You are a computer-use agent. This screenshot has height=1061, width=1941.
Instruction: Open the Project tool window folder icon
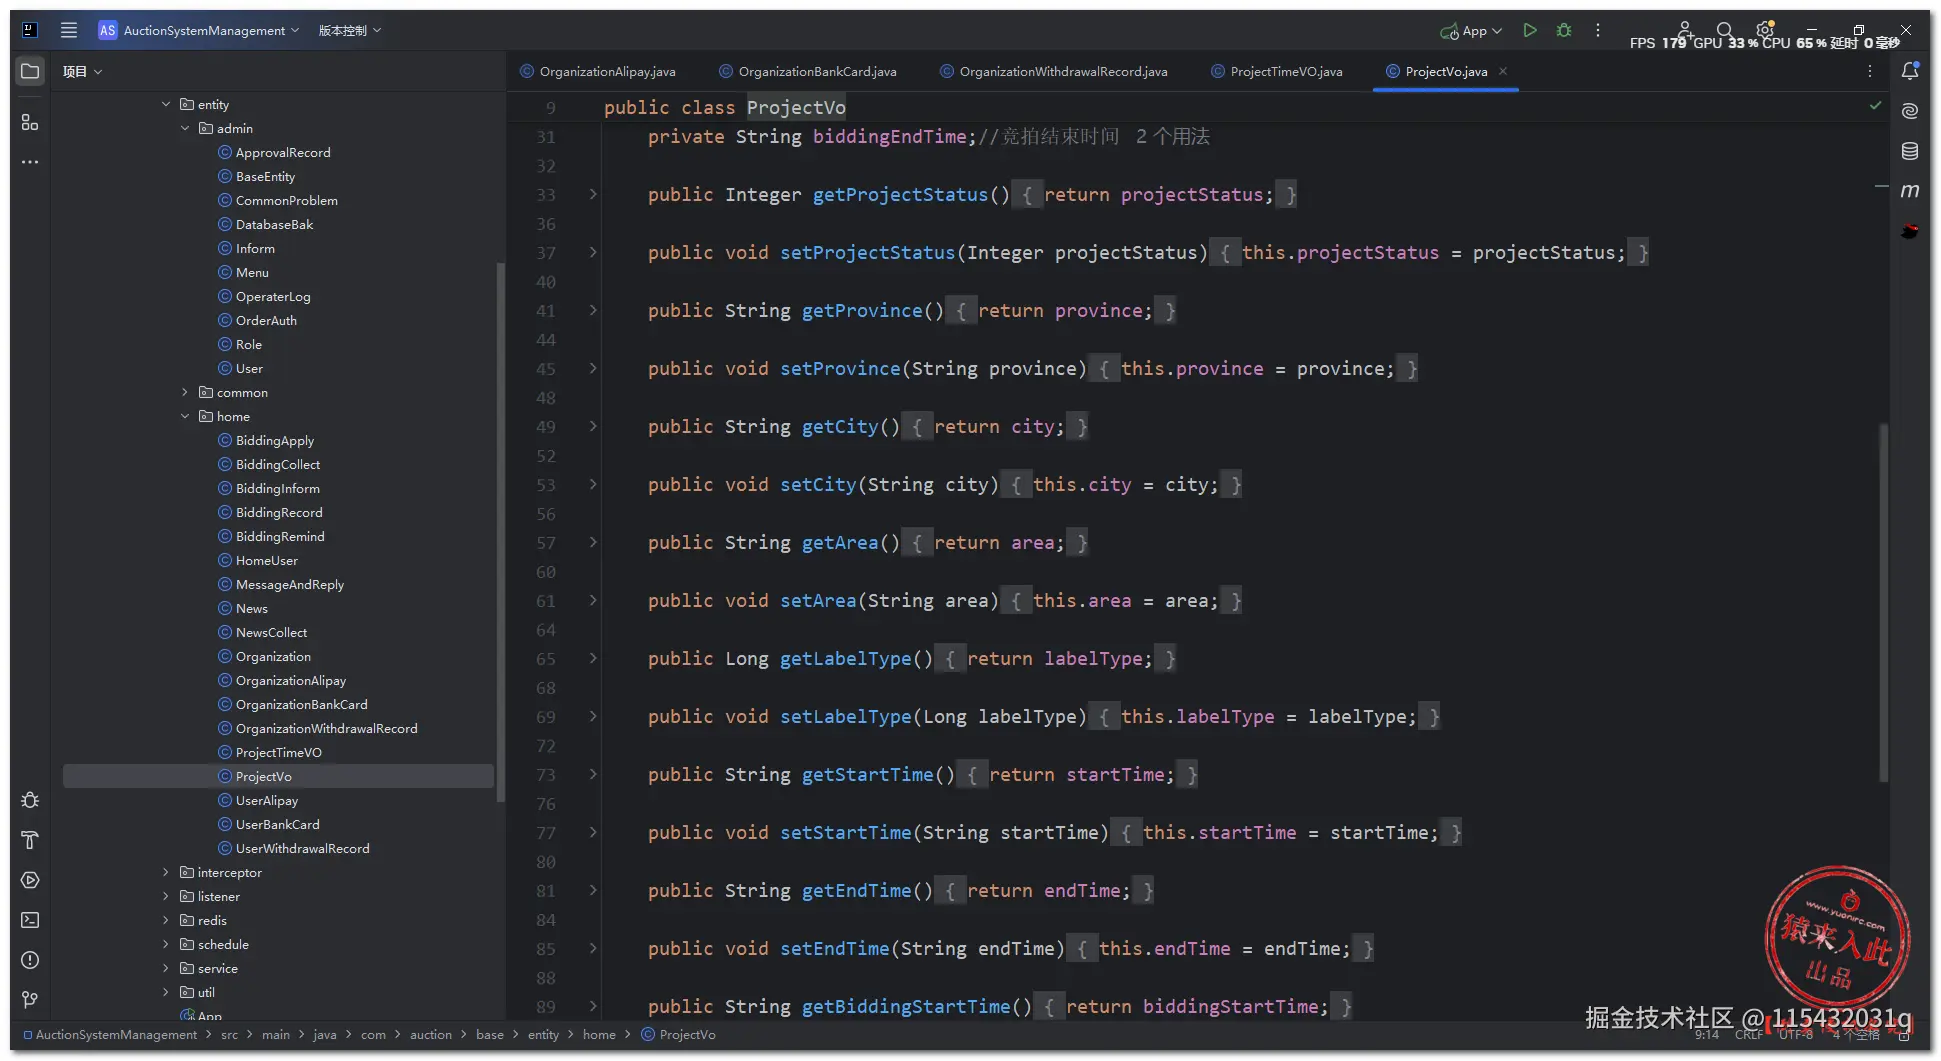coord(30,71)
